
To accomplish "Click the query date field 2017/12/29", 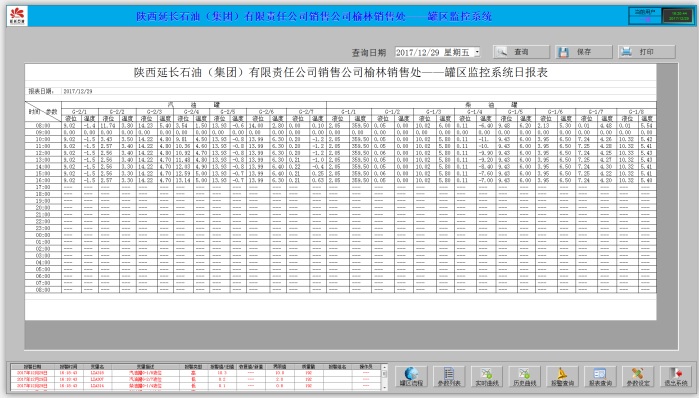I will click(x=434, y=52).
